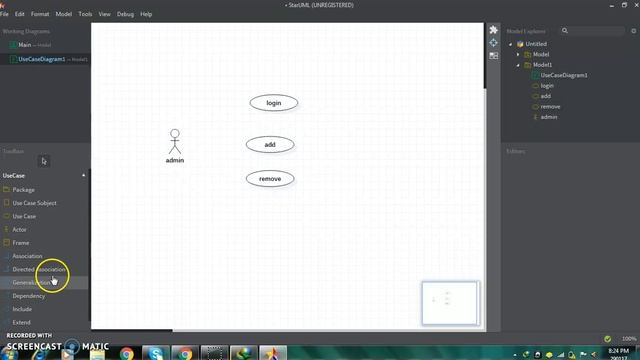Viewport: 640px width, 360px height.
Task: Select the remove use case ellipse
Action: click(x=270, y=179)
